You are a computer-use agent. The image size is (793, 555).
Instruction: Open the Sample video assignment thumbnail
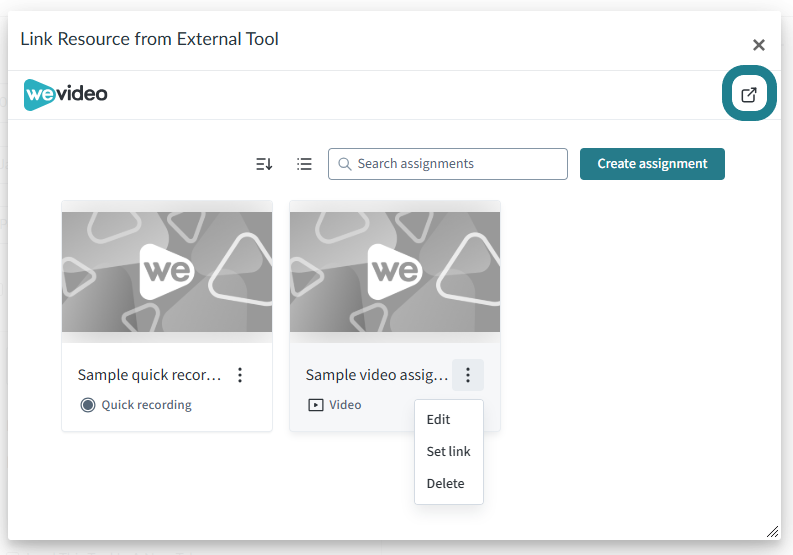click(x=394, y=272)
